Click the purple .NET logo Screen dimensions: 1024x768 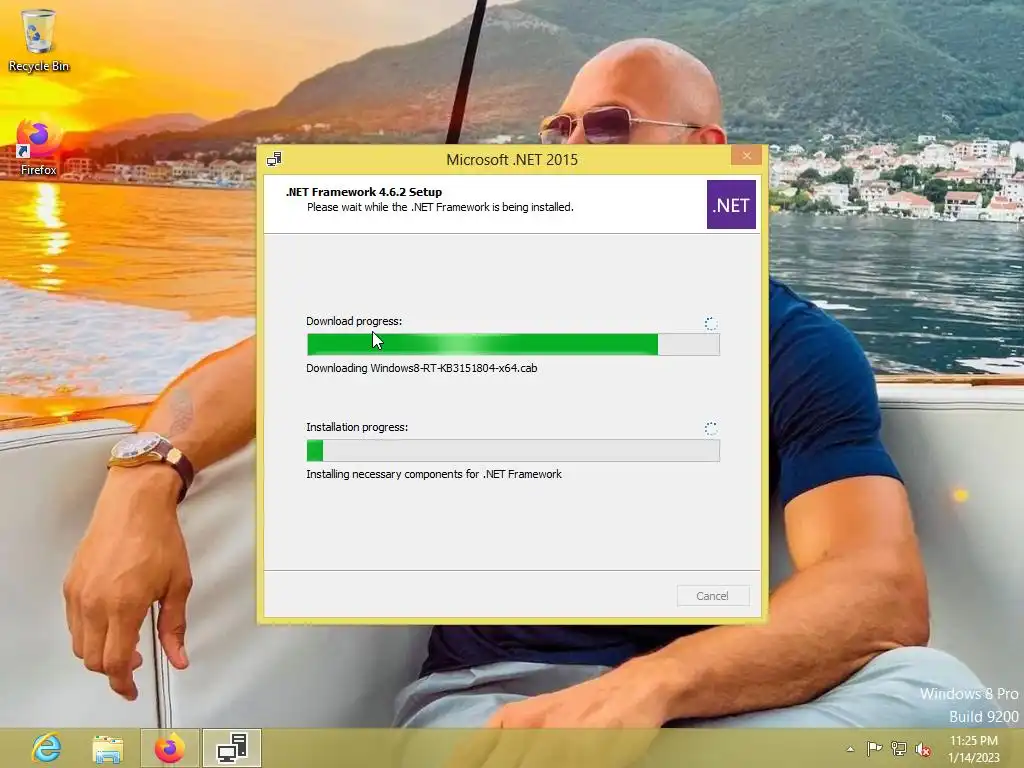pos(731,204)
